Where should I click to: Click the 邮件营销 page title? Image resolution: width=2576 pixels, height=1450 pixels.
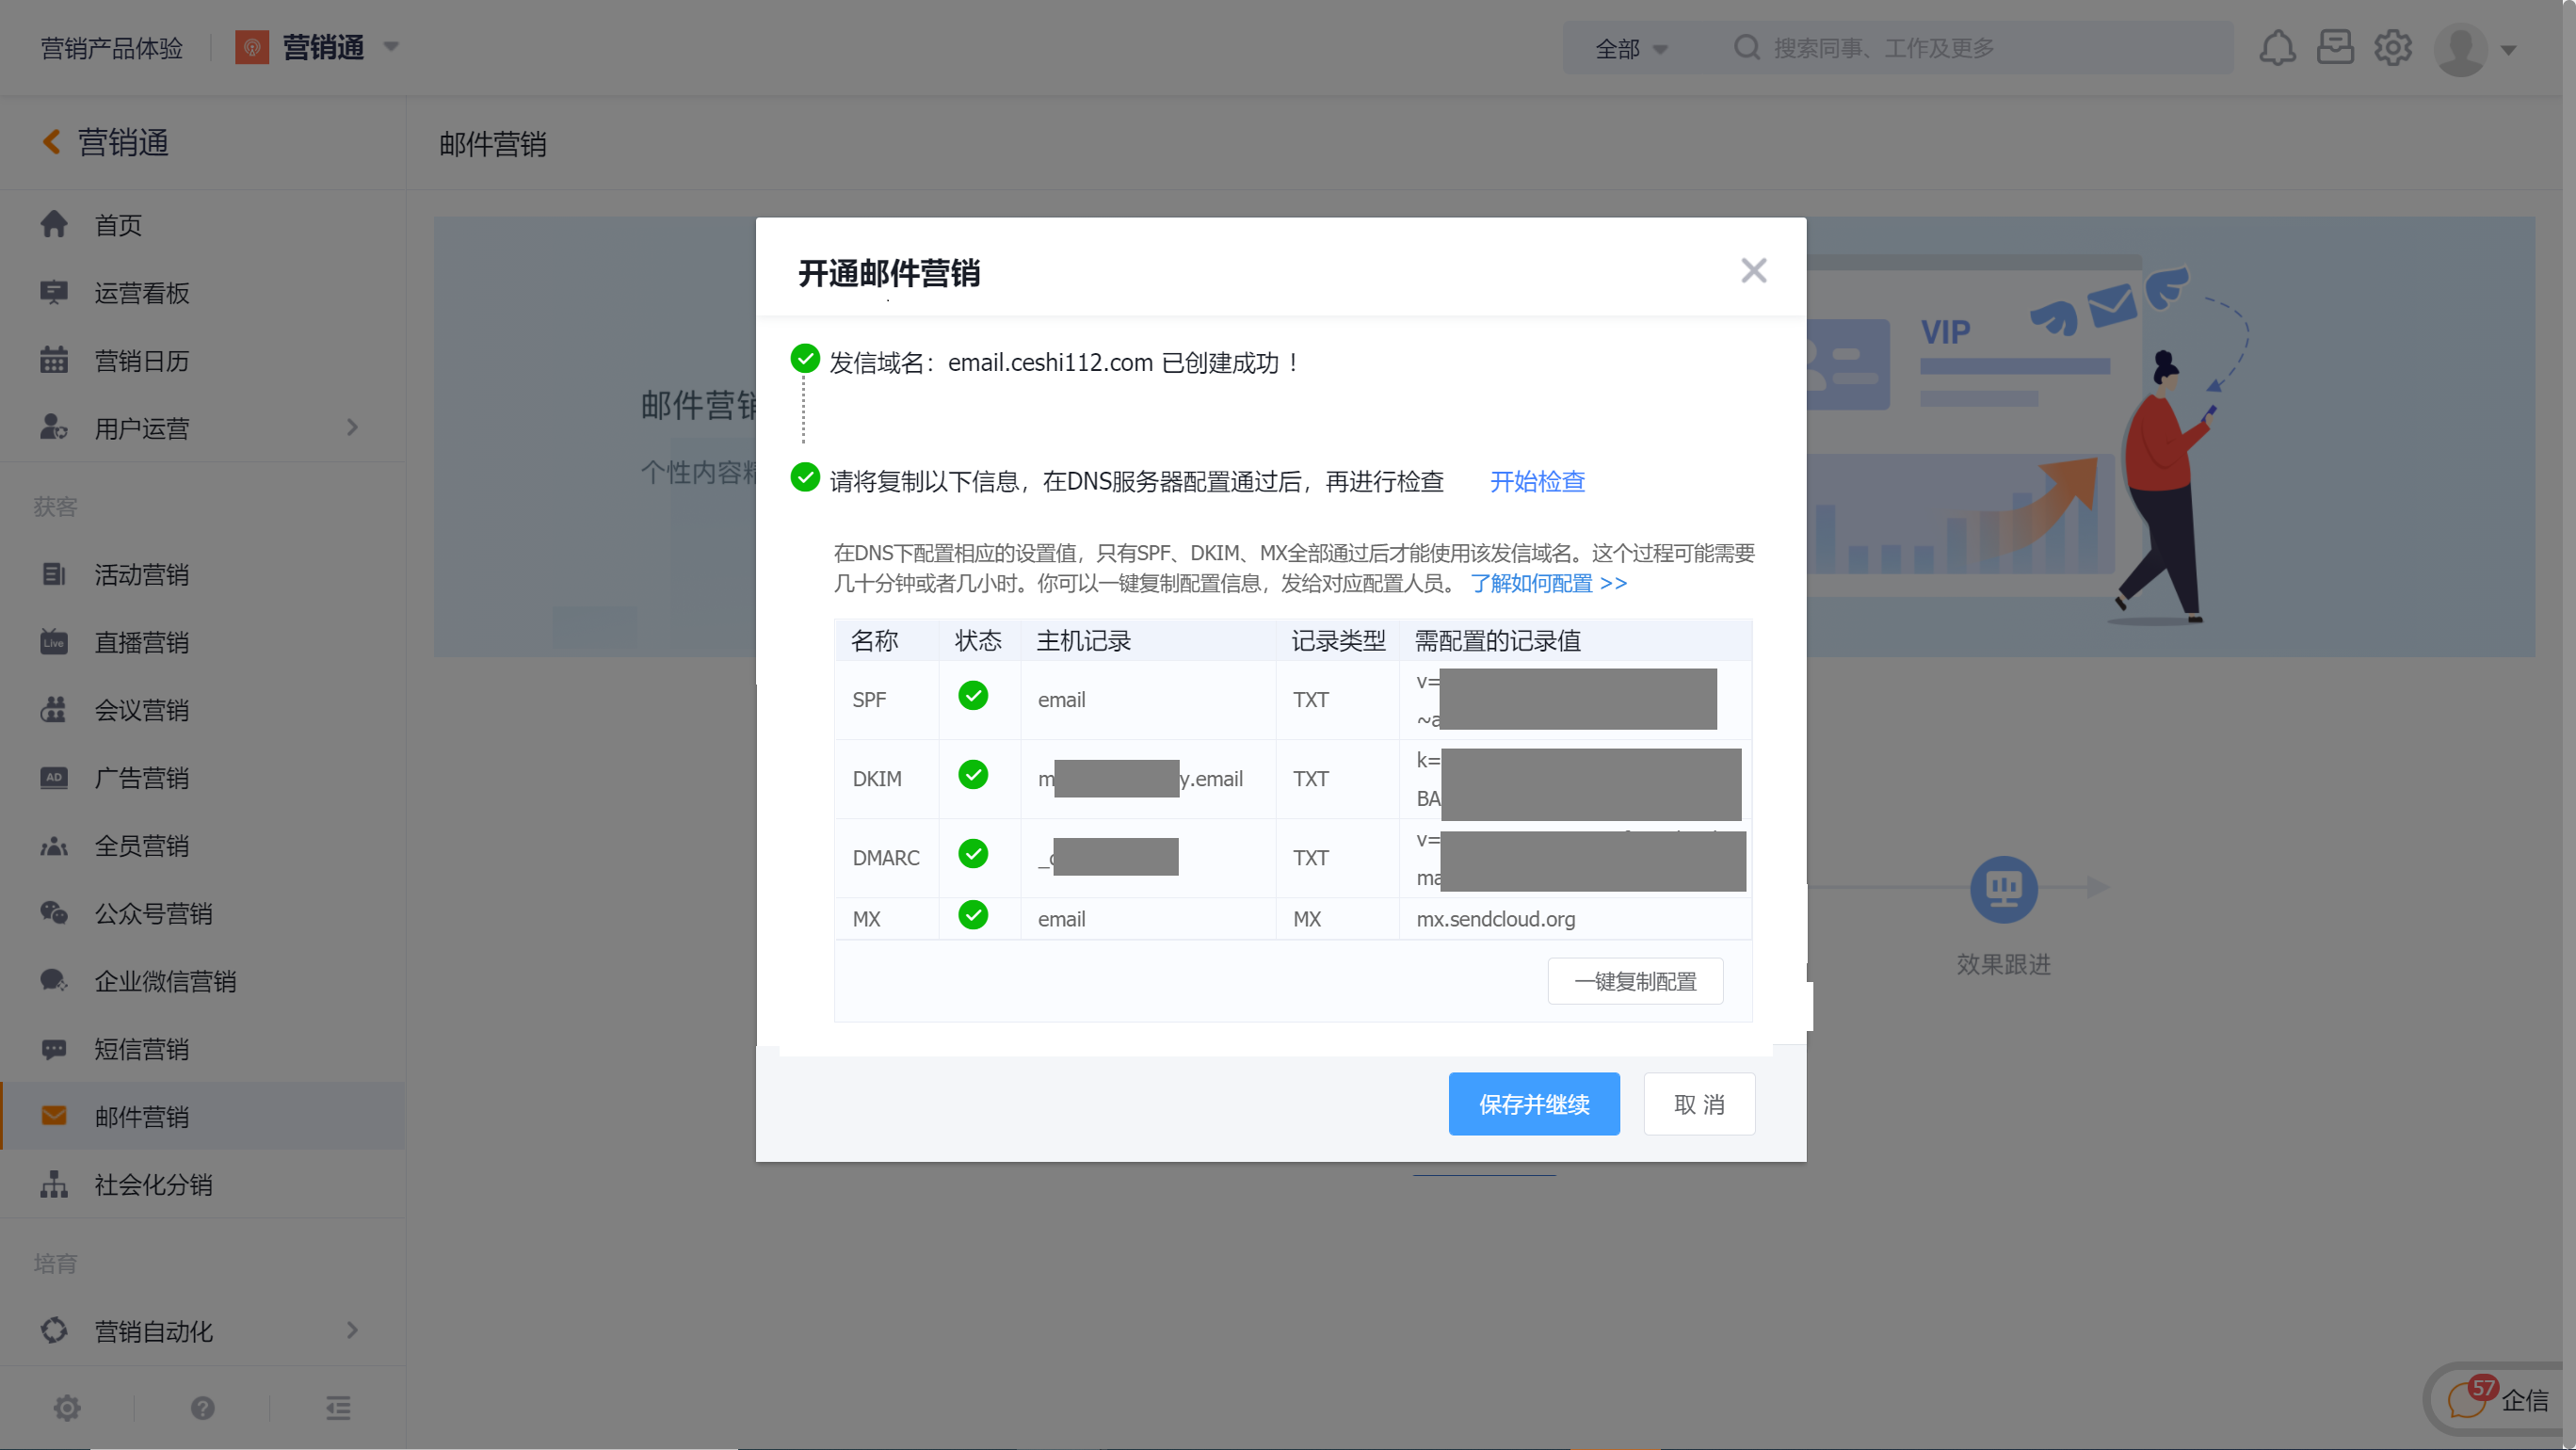[493, 144]
